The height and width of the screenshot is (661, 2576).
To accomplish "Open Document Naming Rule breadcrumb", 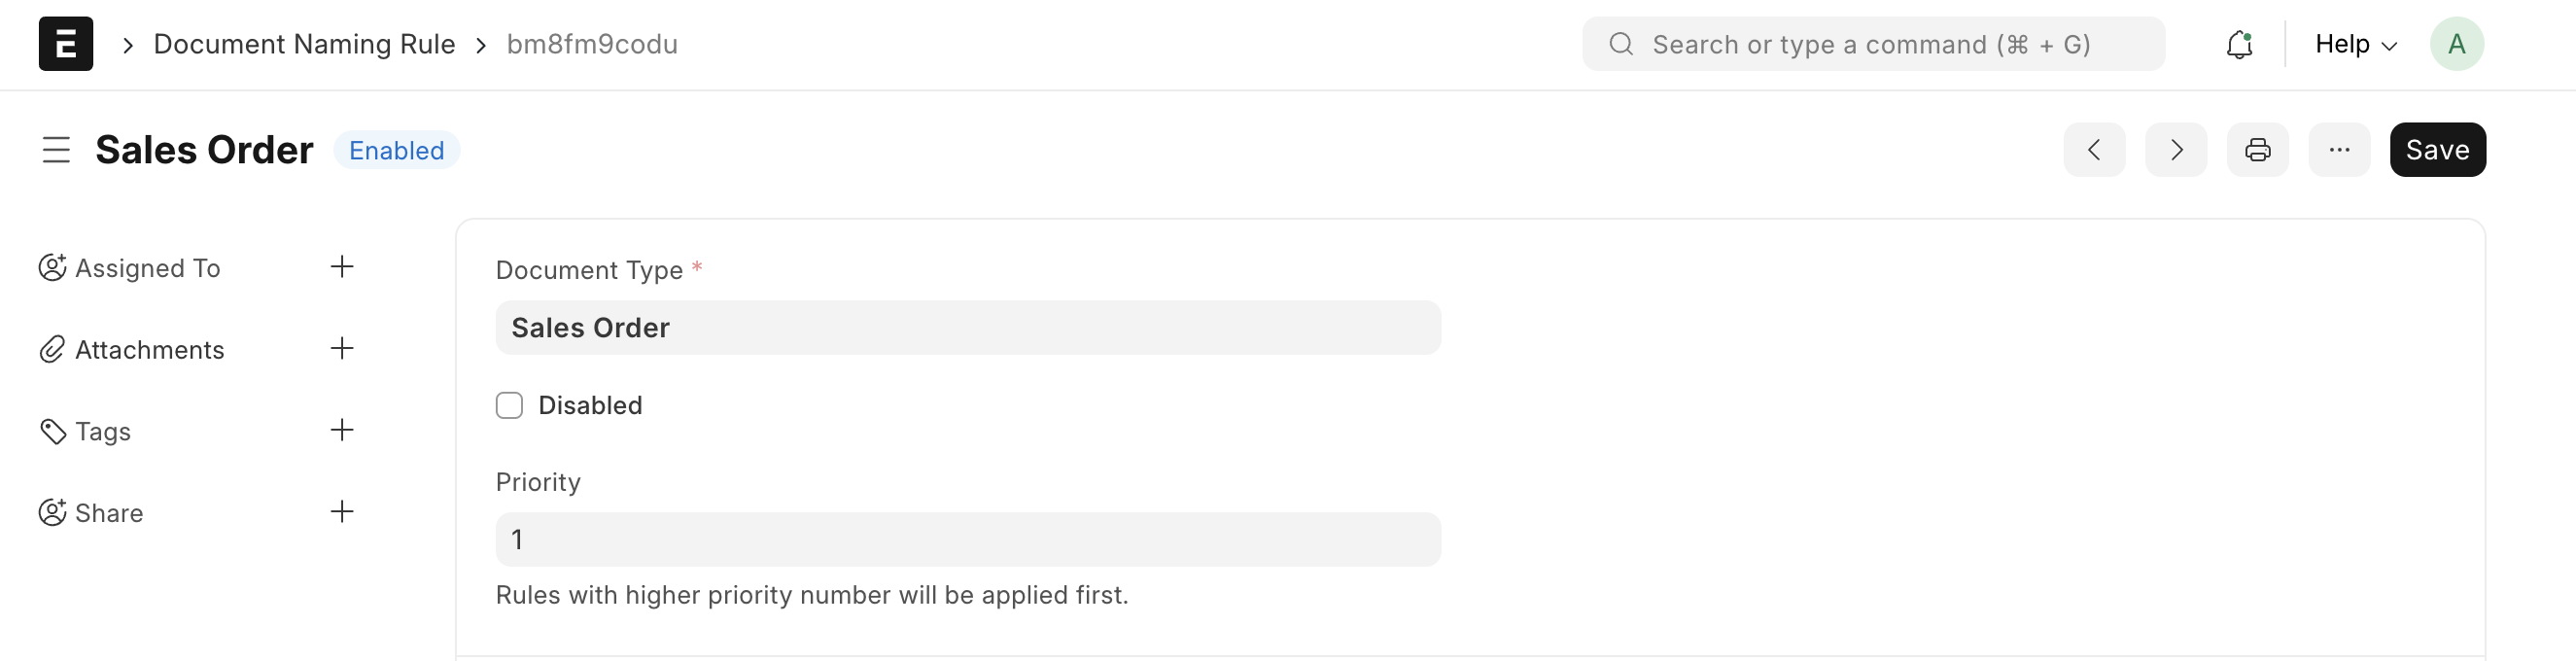I will click(303, 43).
